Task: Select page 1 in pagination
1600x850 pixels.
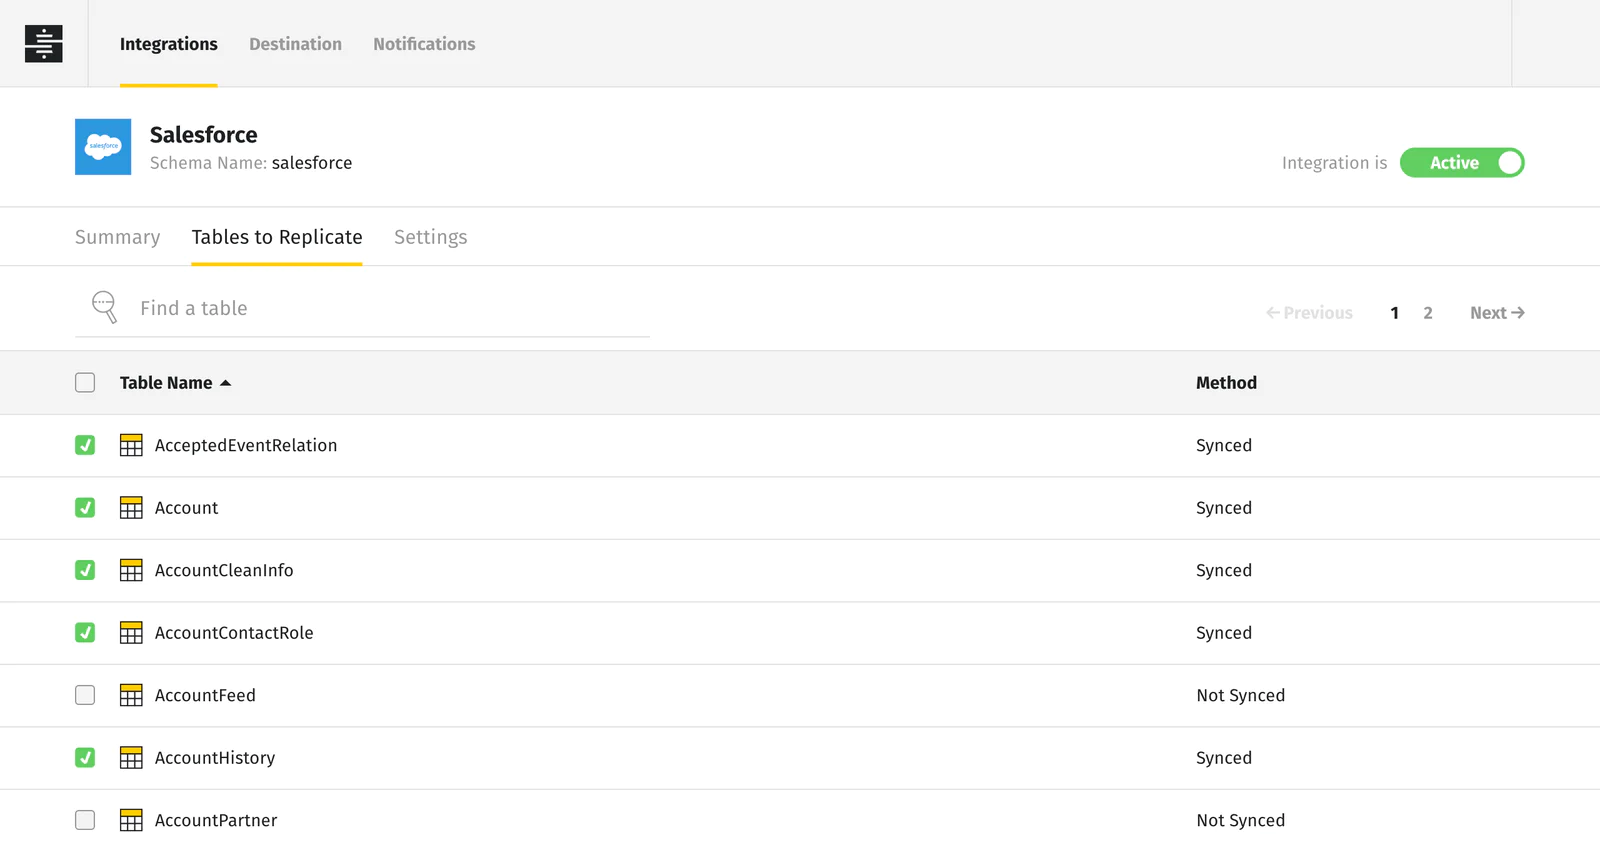Action: pos(1394,313)
